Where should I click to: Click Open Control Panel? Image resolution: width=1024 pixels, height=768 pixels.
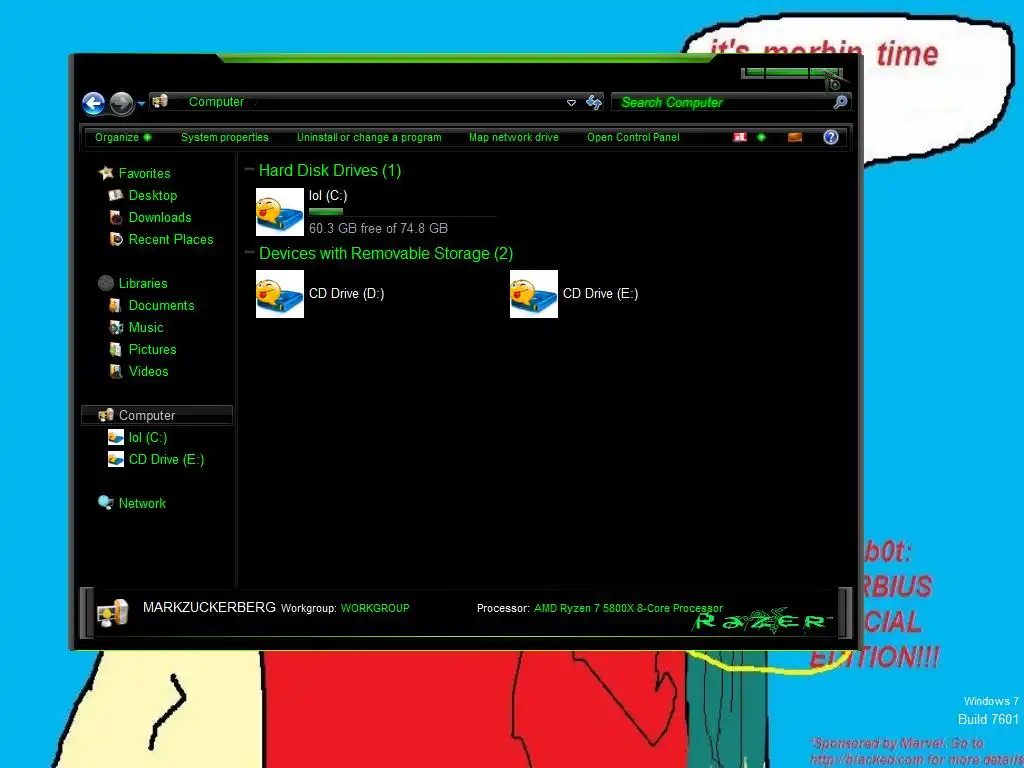[x=633, y=137]
